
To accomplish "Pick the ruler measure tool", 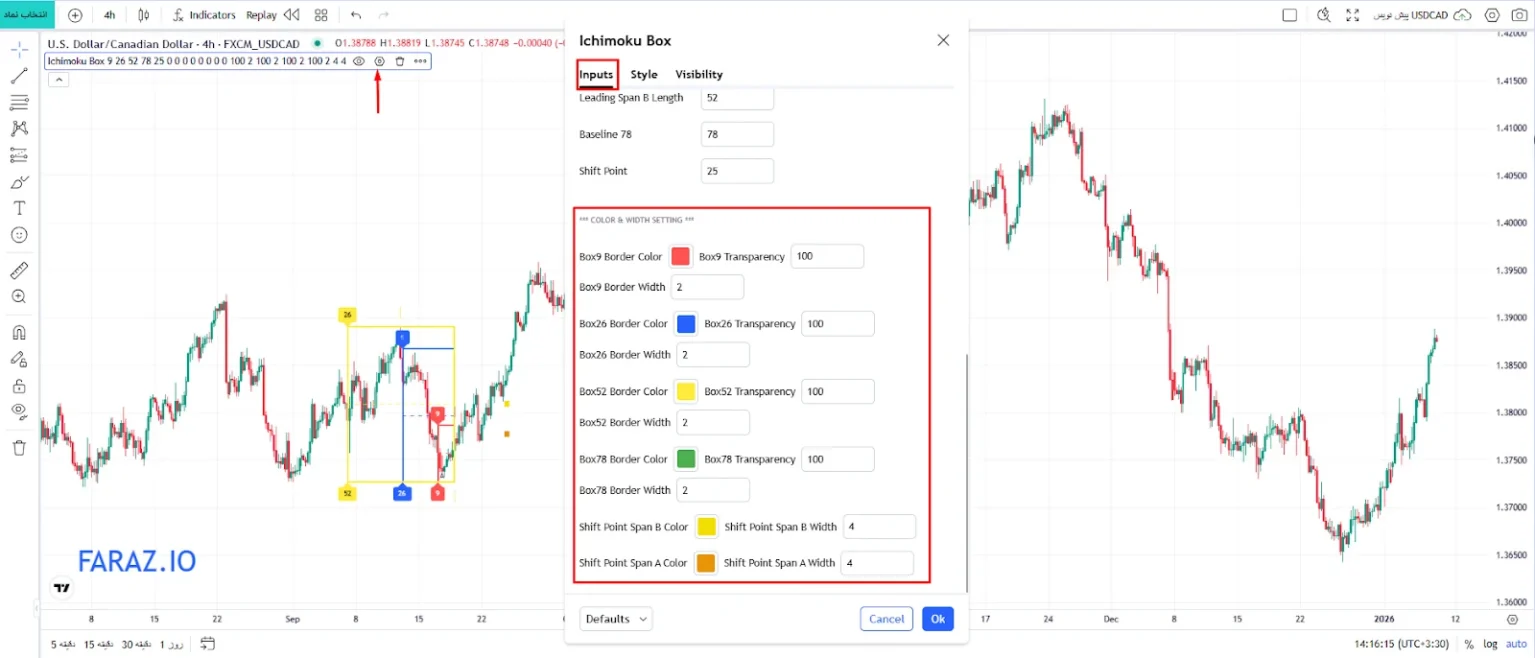I will pos(19,271).
